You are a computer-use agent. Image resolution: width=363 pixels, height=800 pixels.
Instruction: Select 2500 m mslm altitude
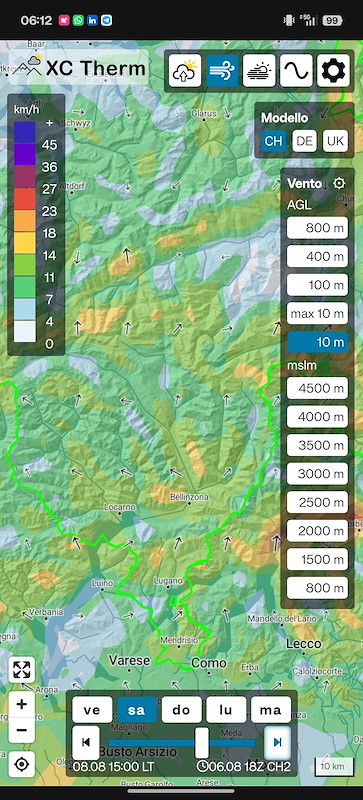[318, 503]
